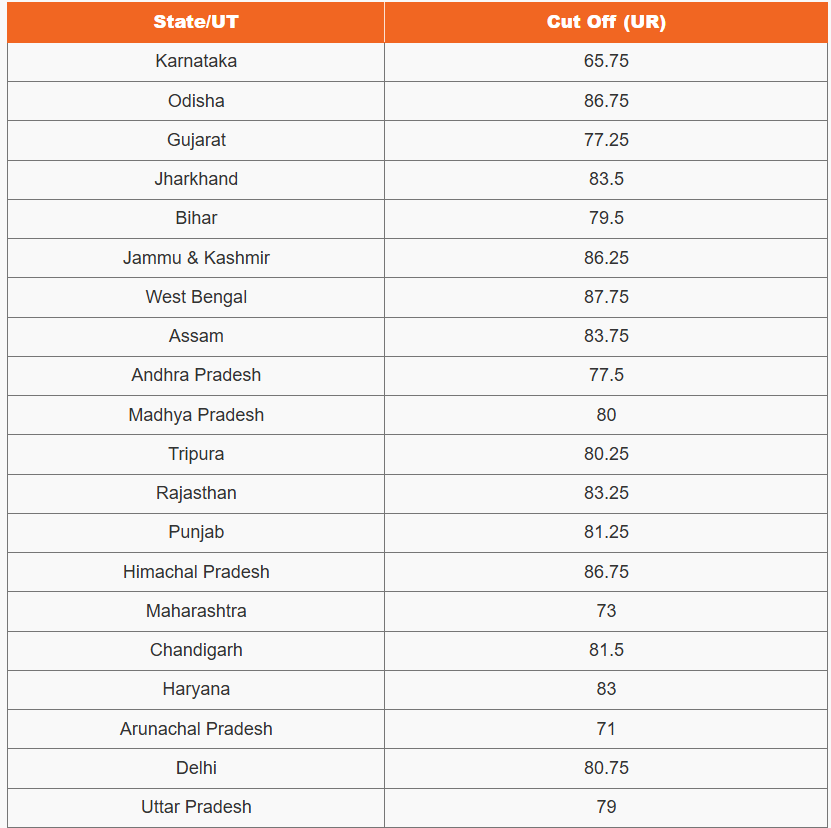Screen dimensions: 831x828
Task: Click the Andhra Pradesh cell
Action: [x=196, y=375]
